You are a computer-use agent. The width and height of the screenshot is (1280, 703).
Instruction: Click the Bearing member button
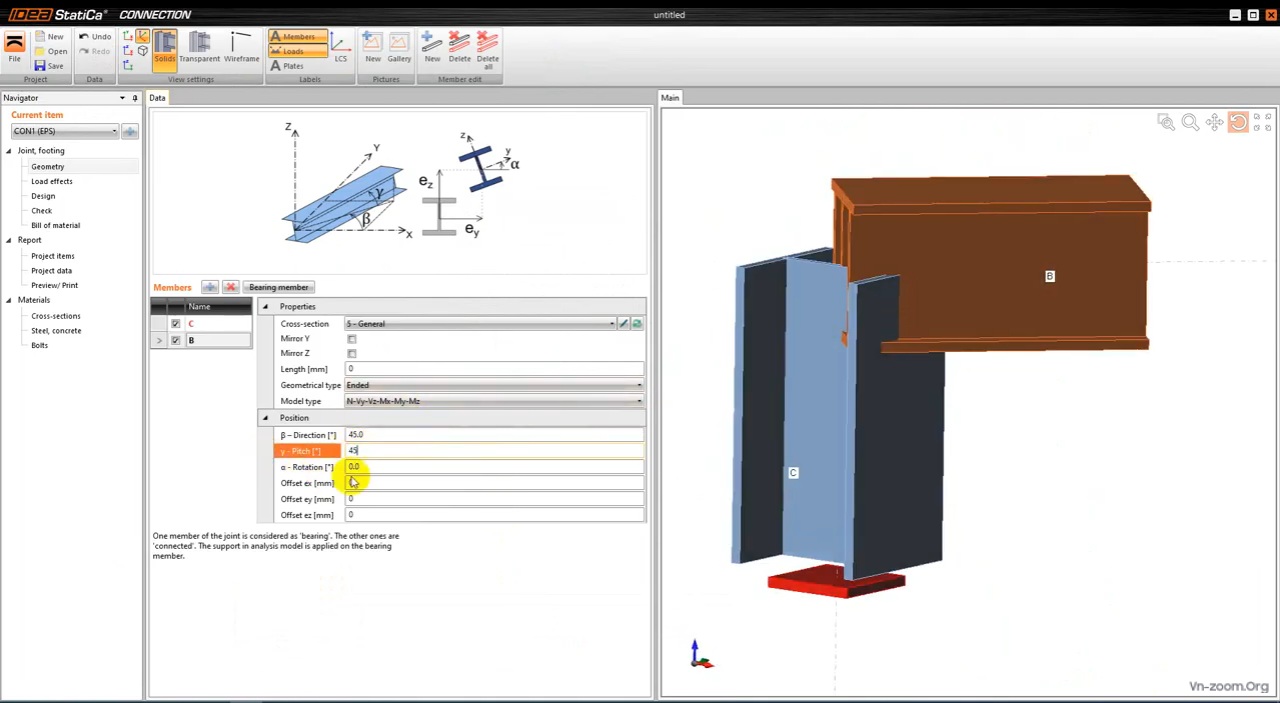coord(278,287)
